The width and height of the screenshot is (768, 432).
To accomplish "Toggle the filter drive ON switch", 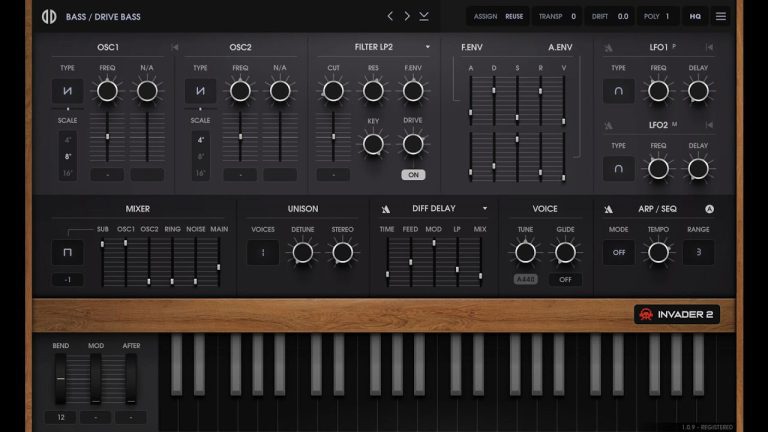I will [x=412, y=174].
